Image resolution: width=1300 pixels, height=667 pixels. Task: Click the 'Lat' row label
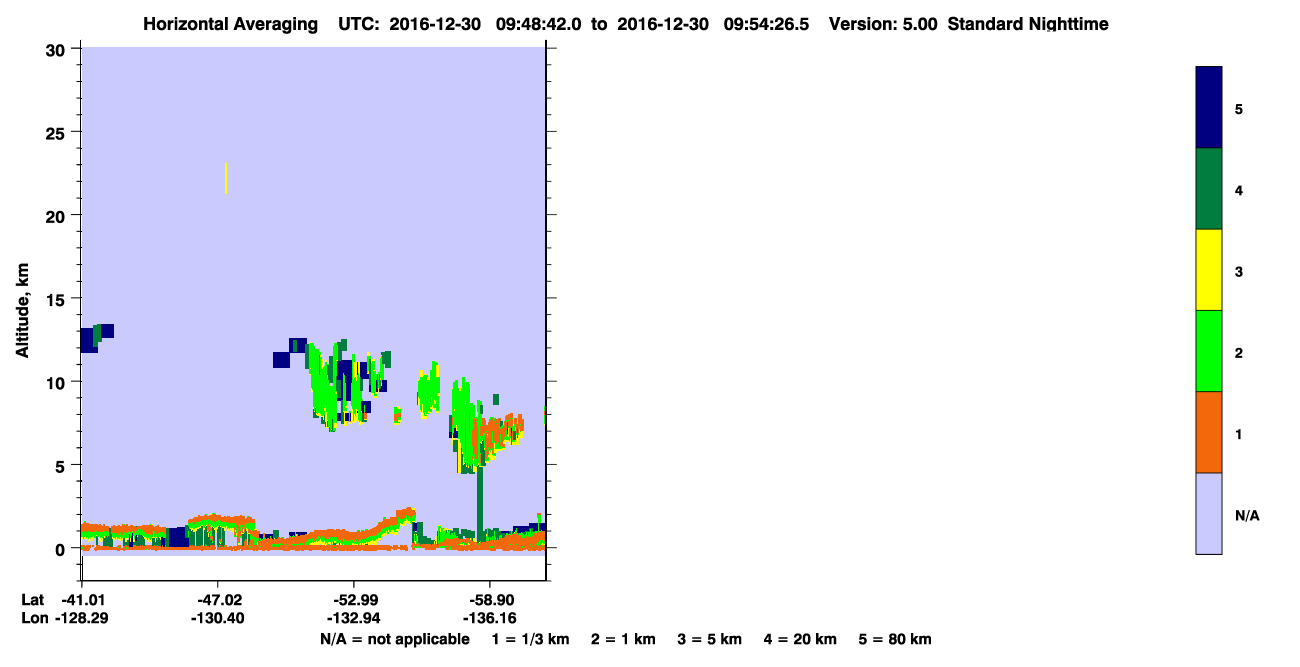tap(33, 600)
